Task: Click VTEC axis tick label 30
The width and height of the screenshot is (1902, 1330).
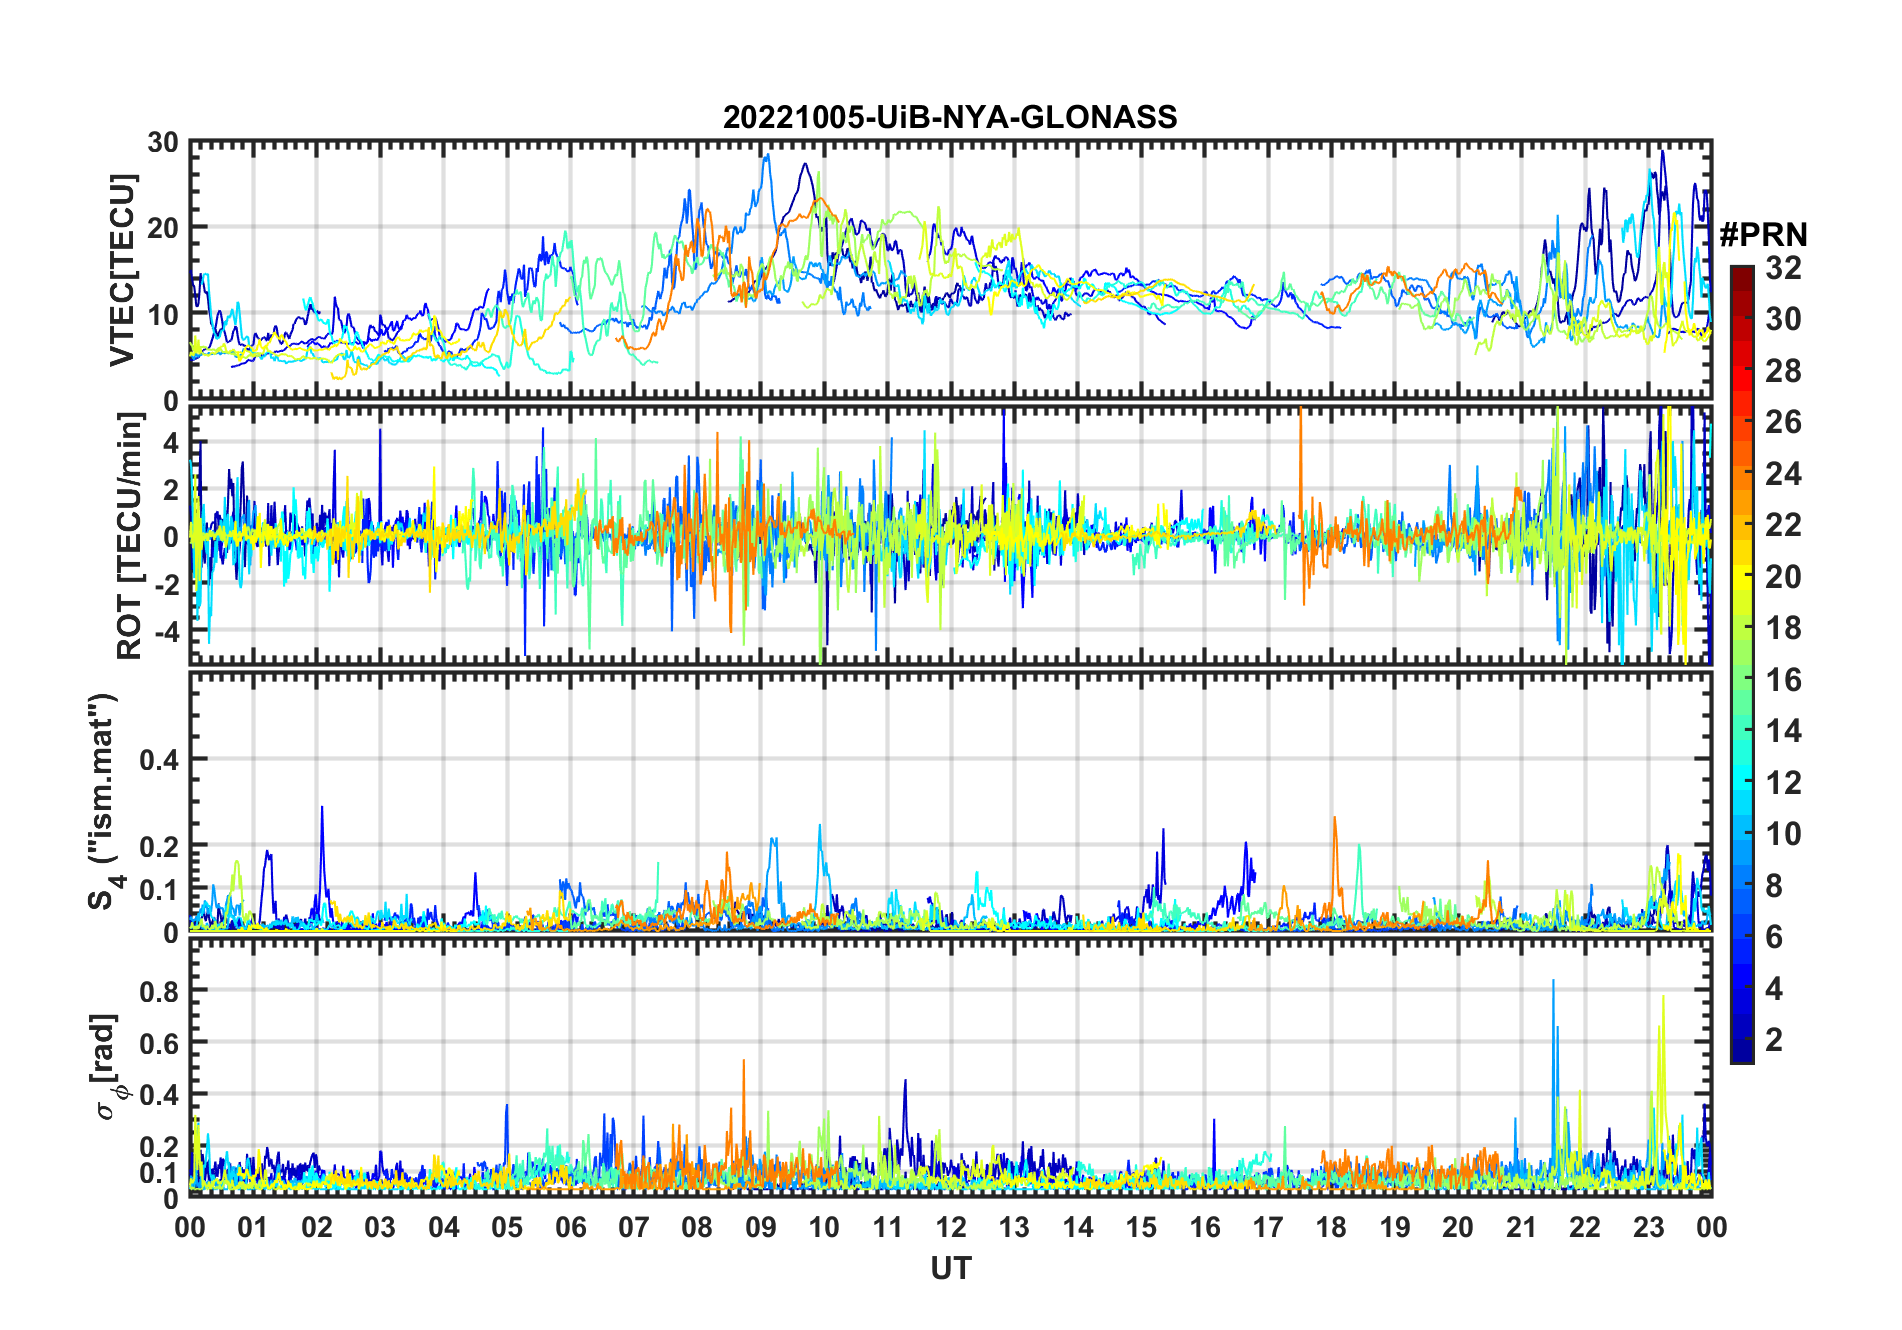Action: pos(163,142)
